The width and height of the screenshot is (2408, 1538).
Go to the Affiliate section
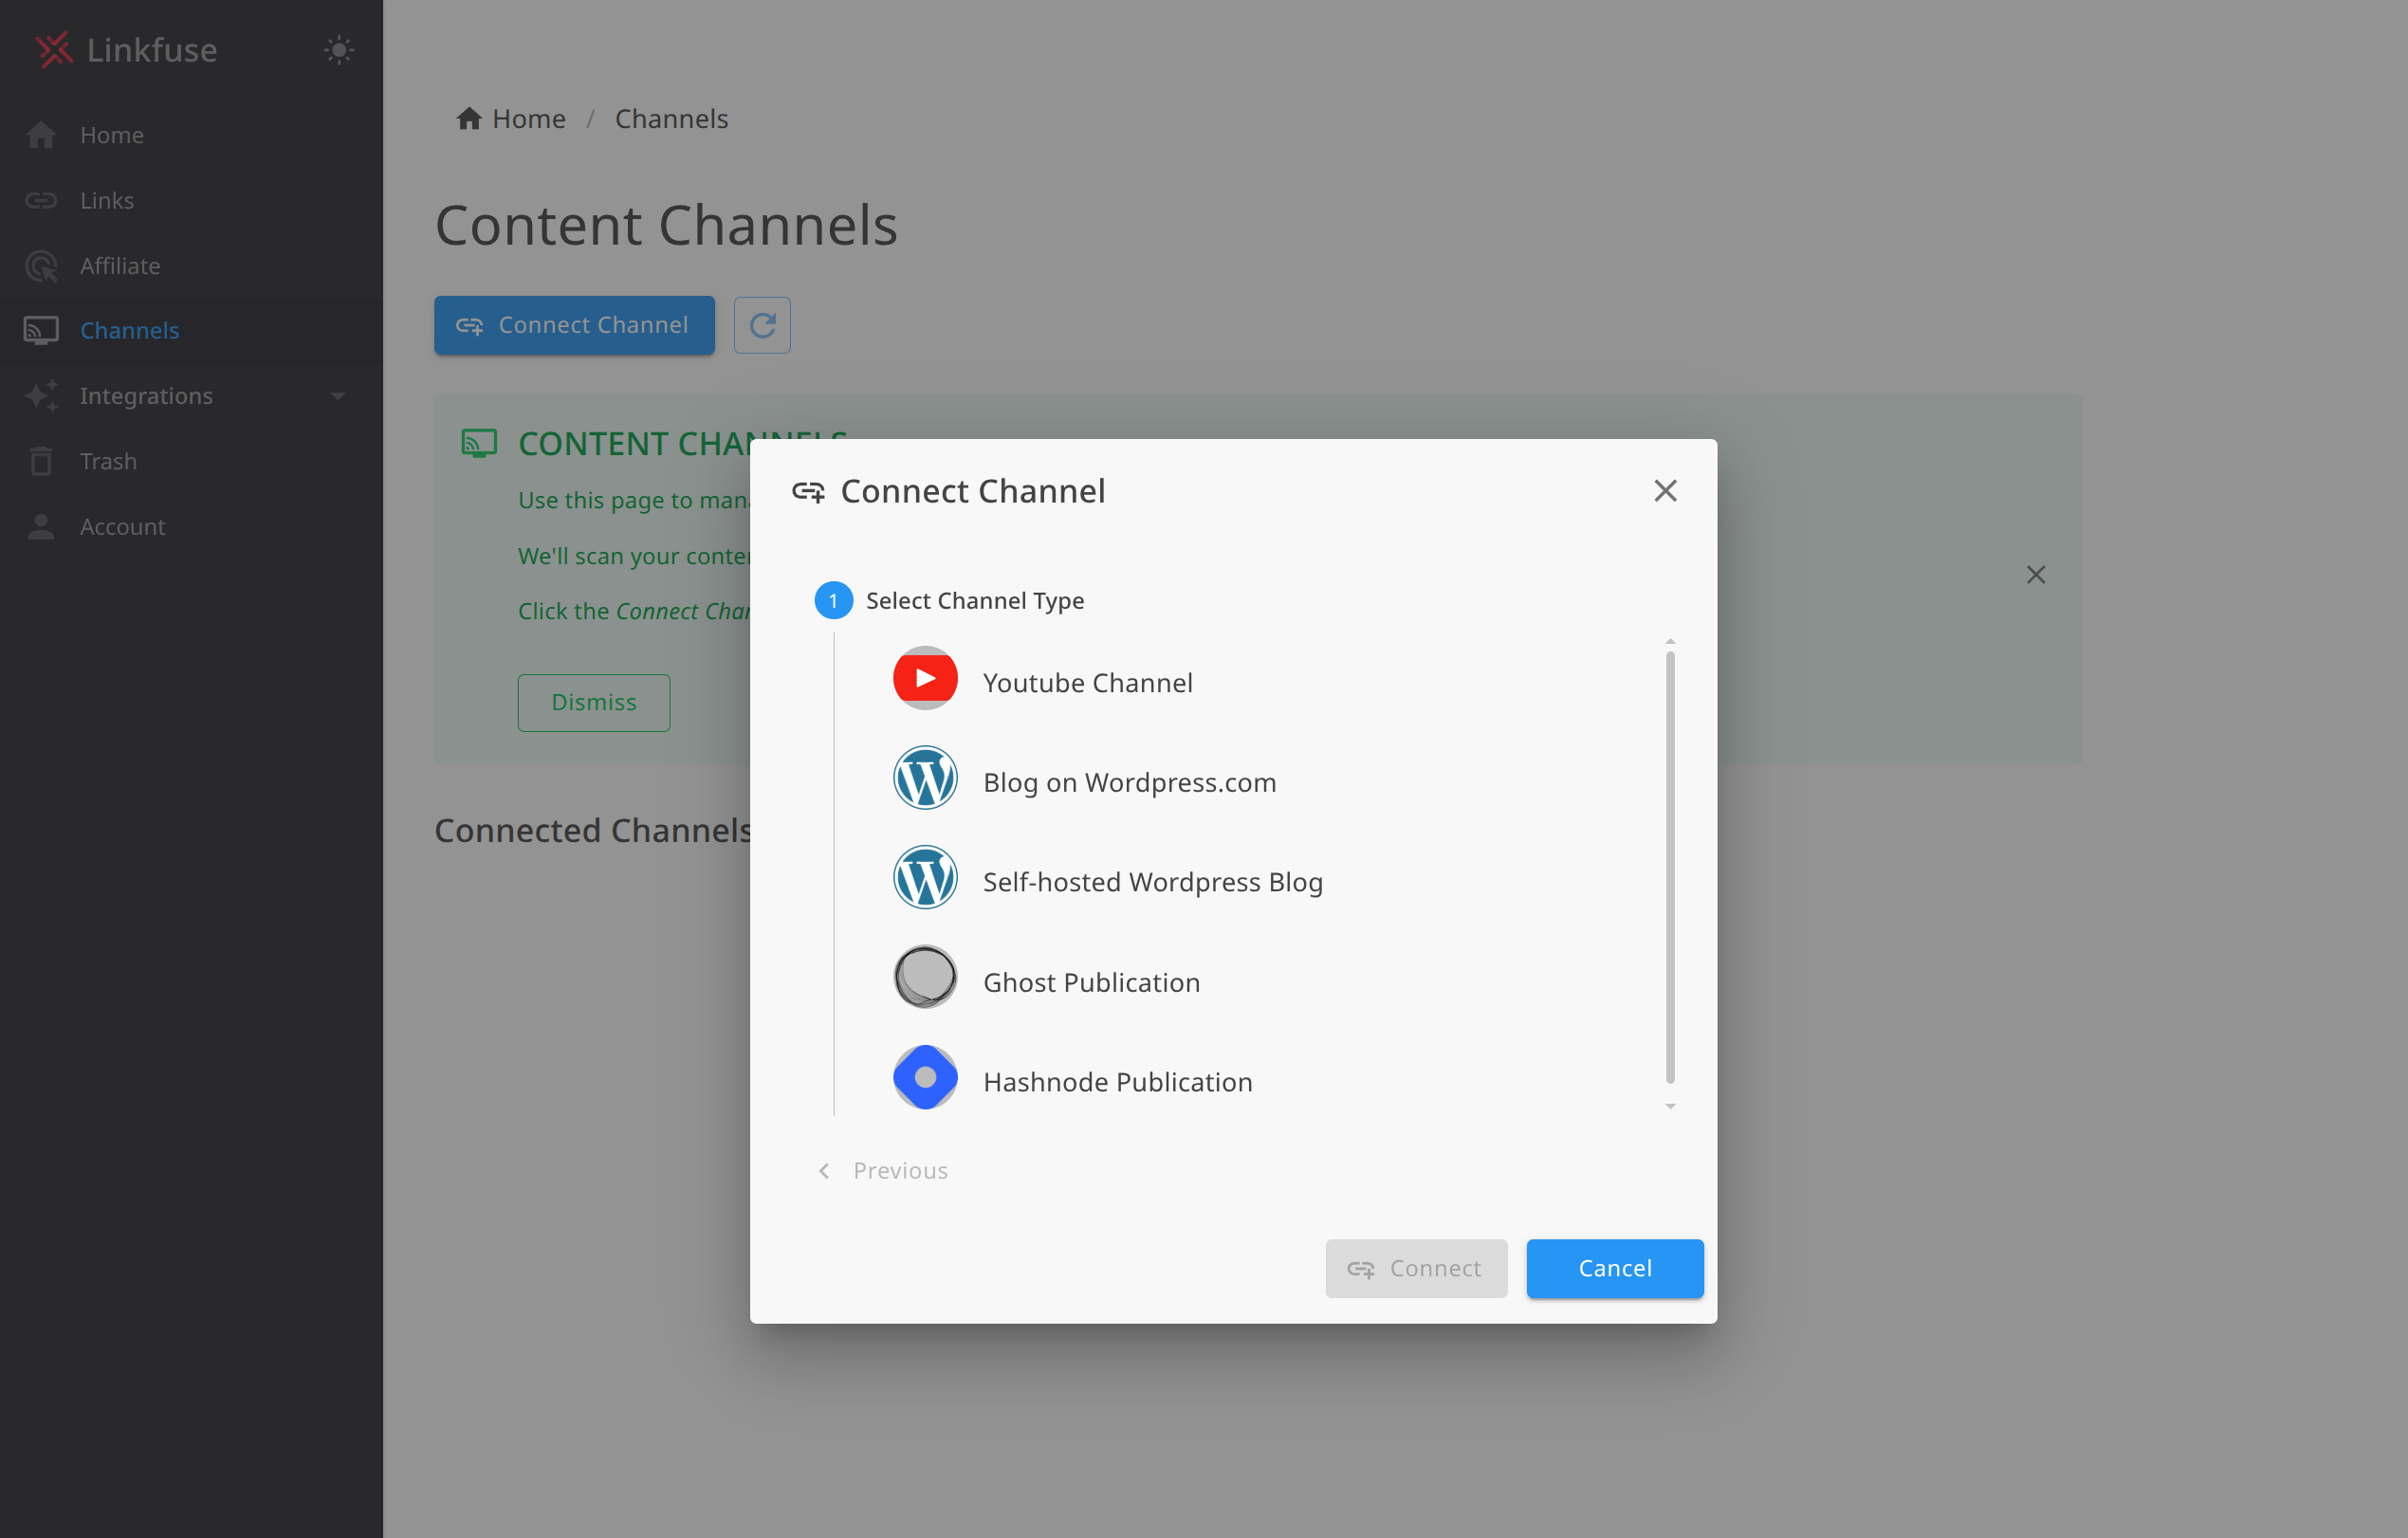pyautogui.click(x=120, y=266)
